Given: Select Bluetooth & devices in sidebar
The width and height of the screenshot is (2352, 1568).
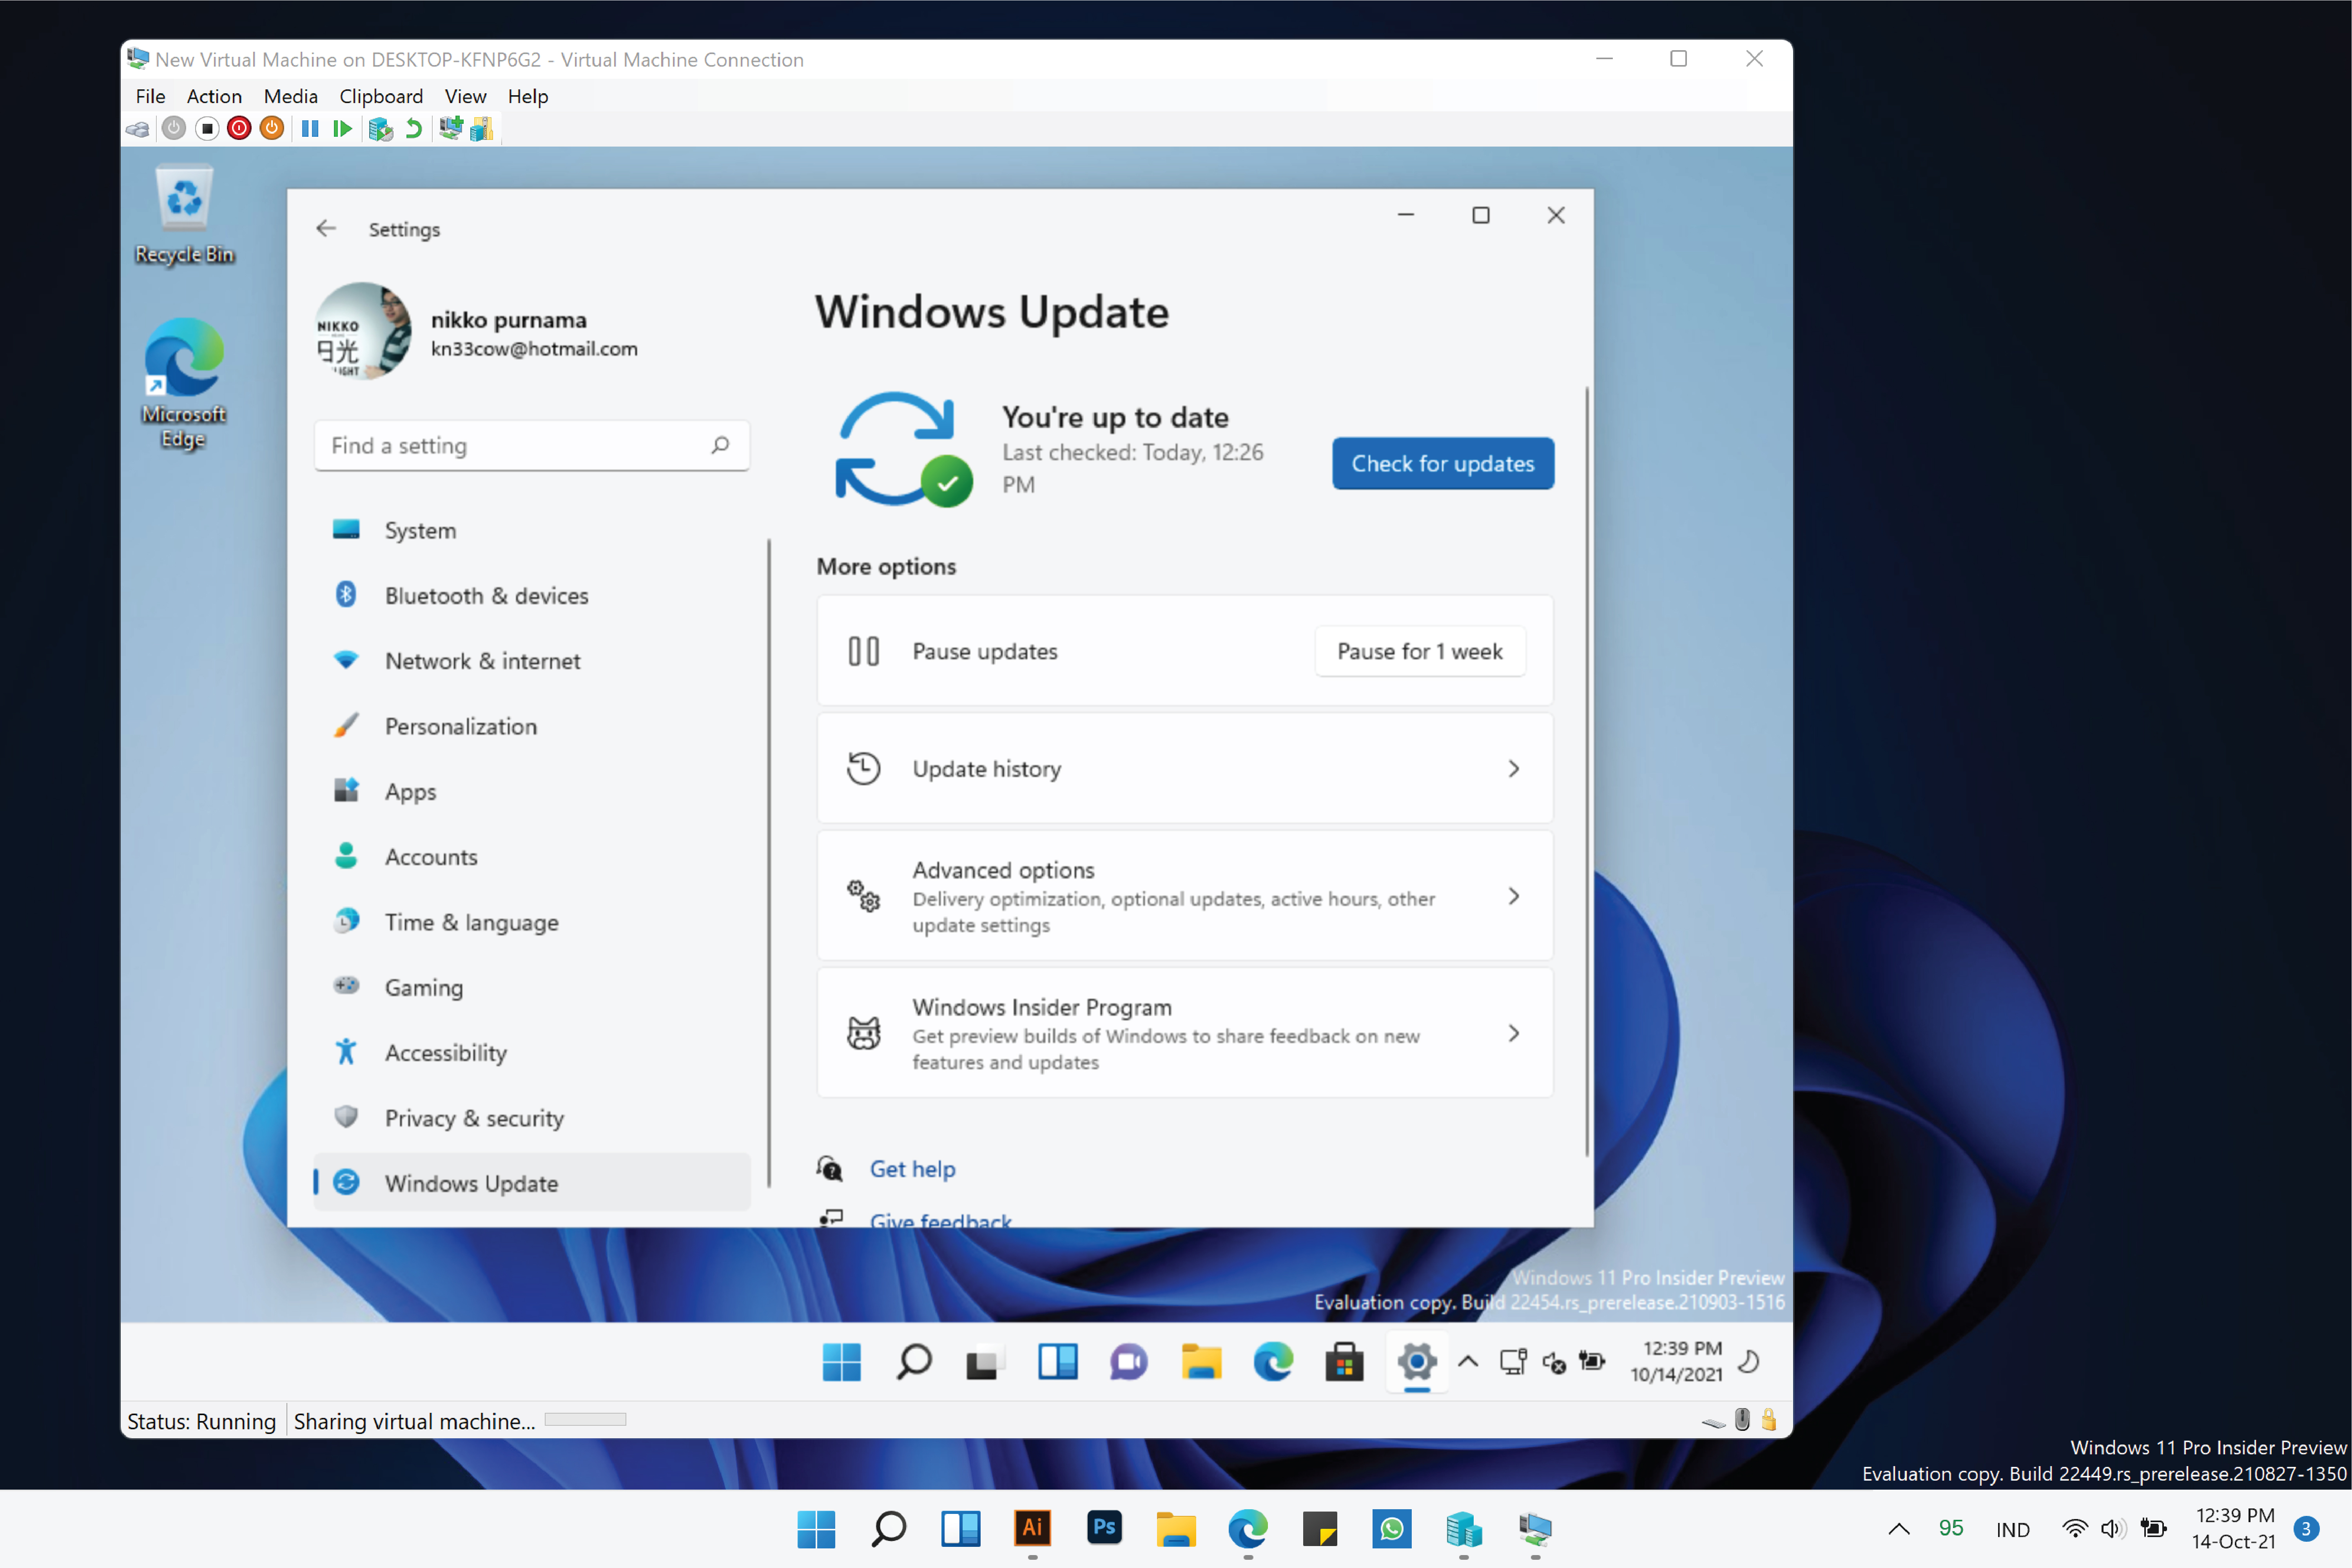Looking at the screenshot, I should [x=532, y=596].
